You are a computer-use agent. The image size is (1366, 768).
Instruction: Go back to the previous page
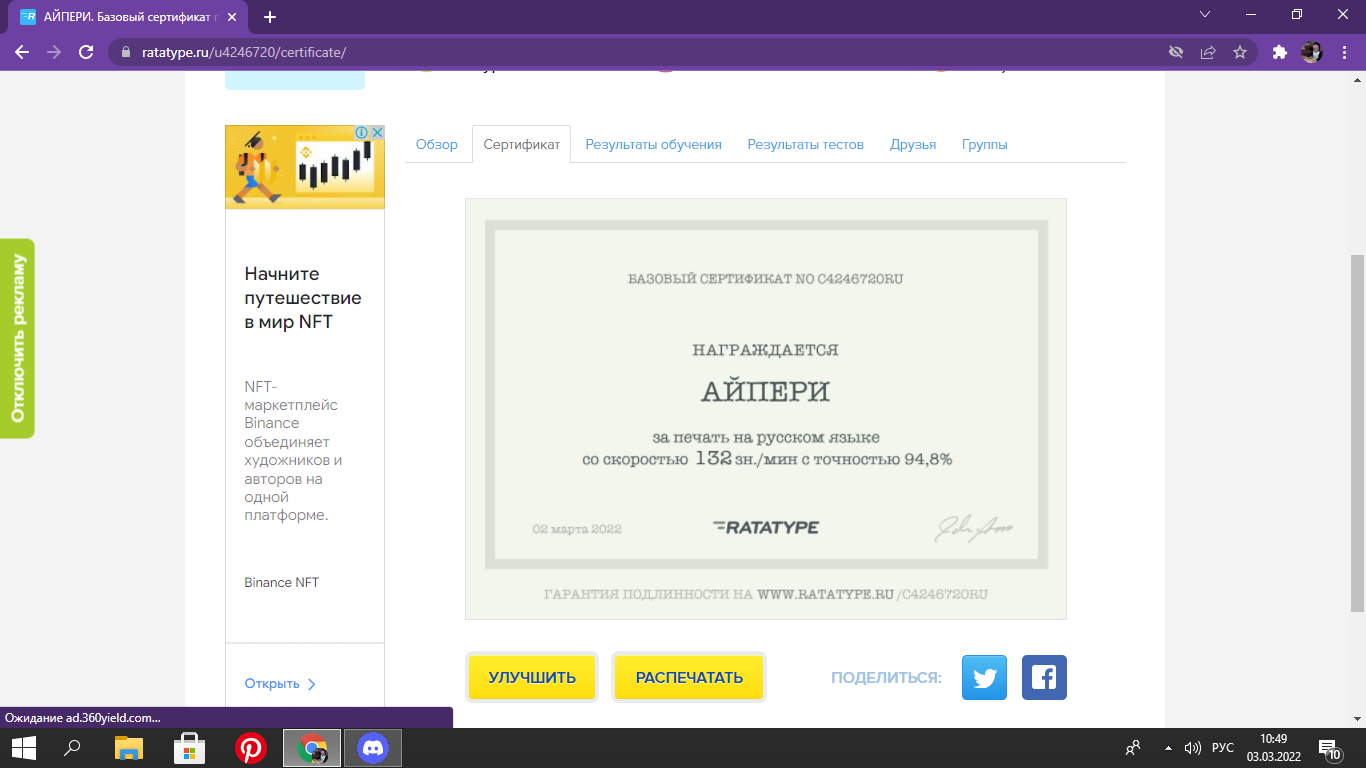pos(22,52)
